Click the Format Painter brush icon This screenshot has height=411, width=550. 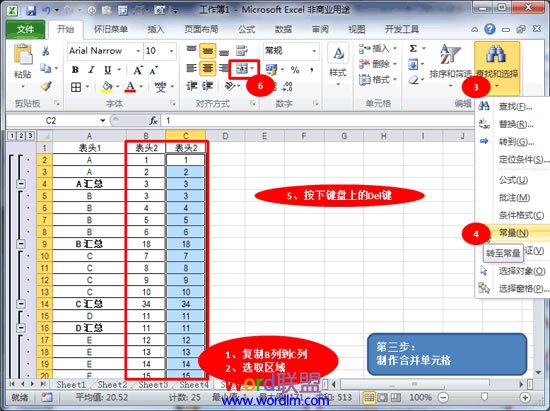(x=46, y=86)
